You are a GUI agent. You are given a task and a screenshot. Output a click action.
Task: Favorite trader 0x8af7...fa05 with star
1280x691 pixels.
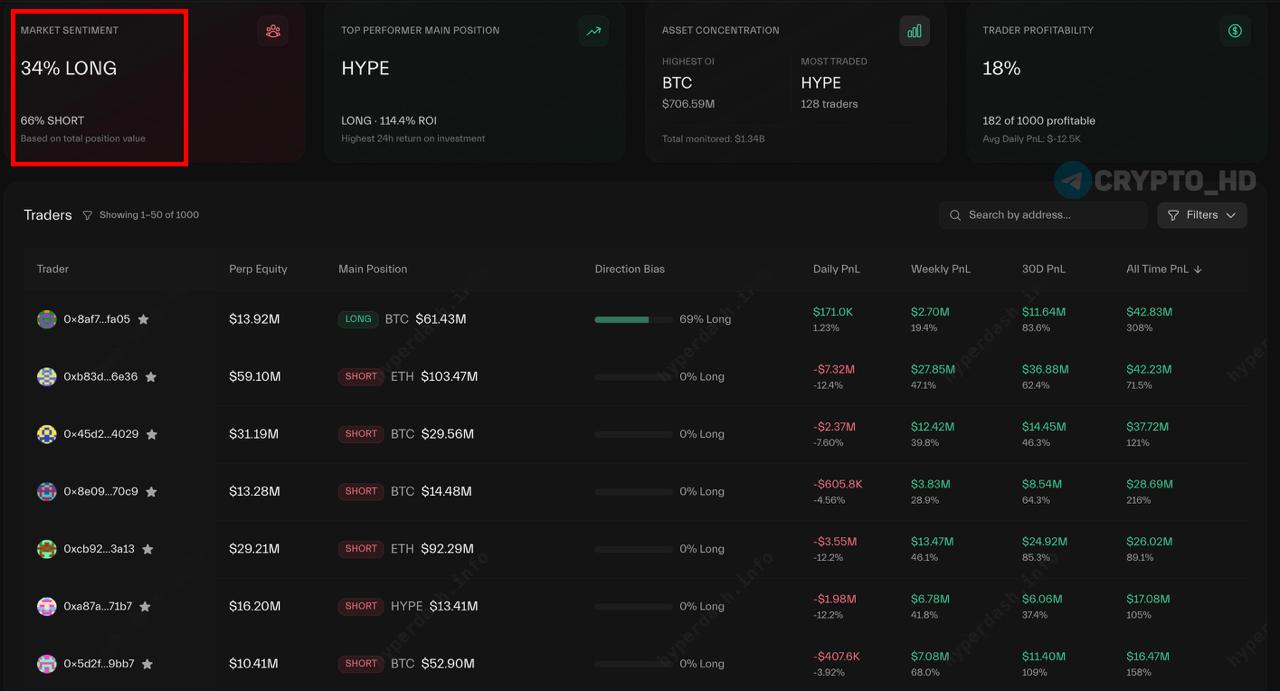[x=143, y=320]
